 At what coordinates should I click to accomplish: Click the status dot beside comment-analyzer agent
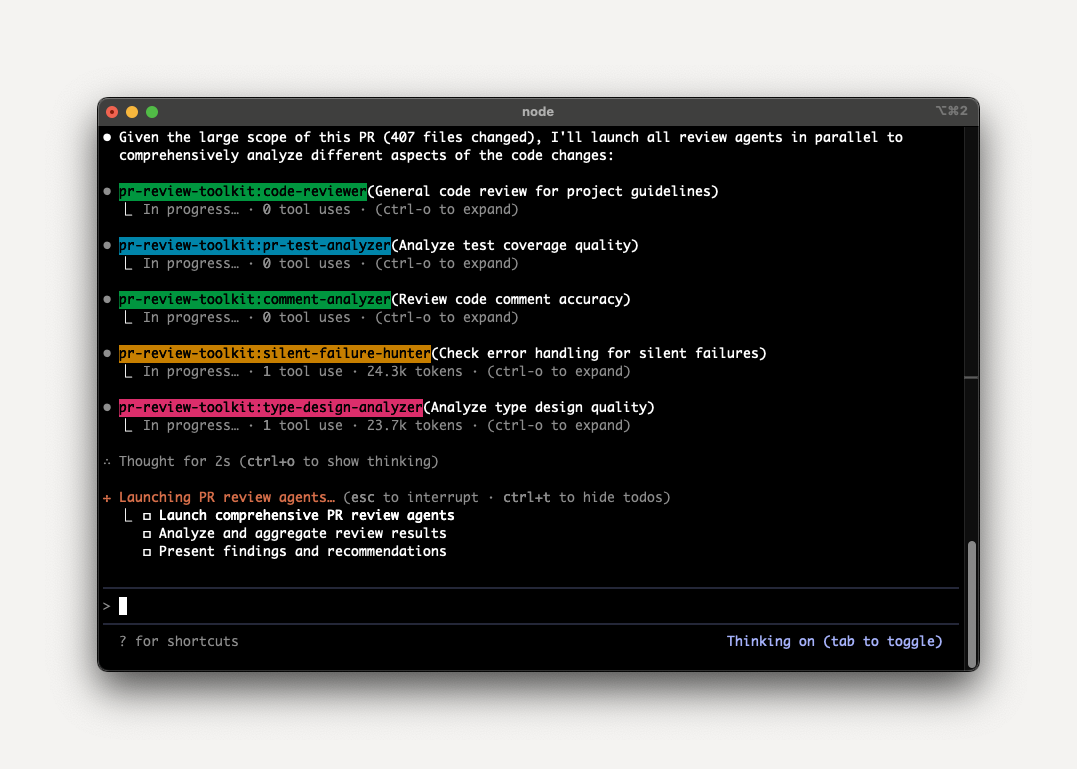point(108,298)
